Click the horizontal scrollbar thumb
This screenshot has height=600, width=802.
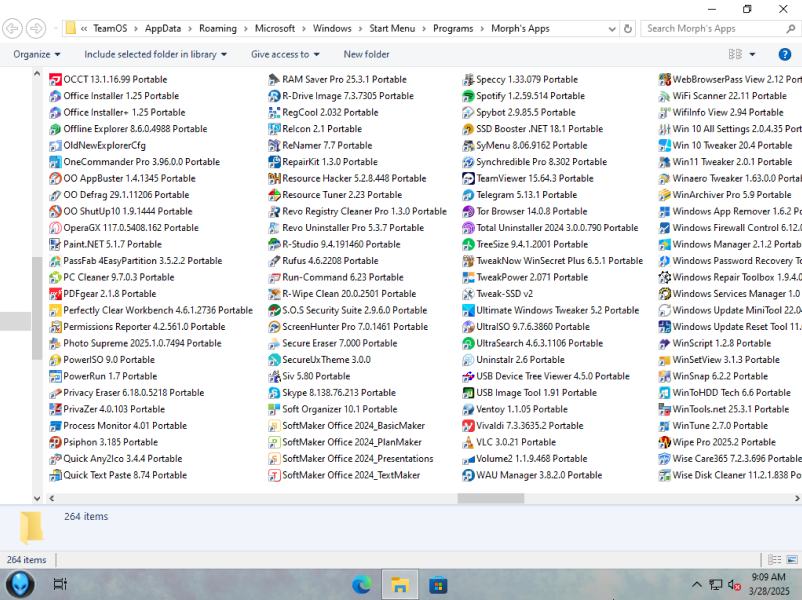click(491, 498)
